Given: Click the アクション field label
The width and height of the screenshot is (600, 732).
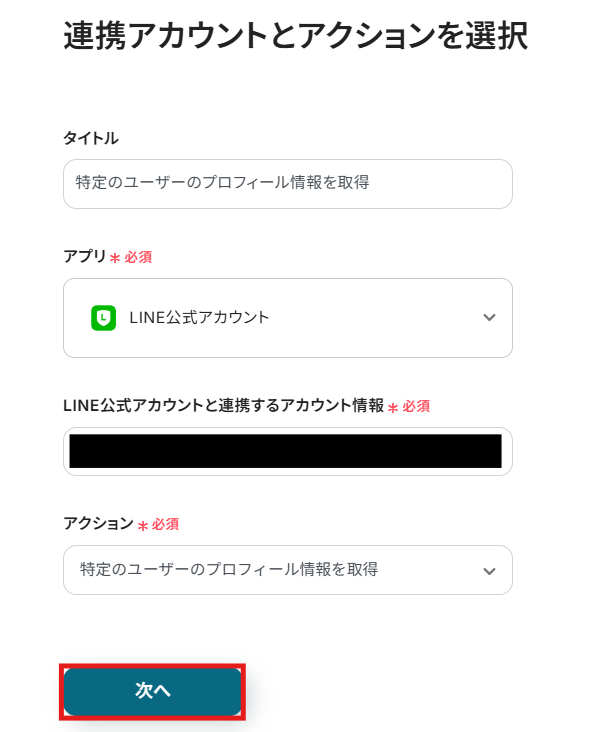Looking at the screenshot, I should pyautogui.click(x=98, y=523).
